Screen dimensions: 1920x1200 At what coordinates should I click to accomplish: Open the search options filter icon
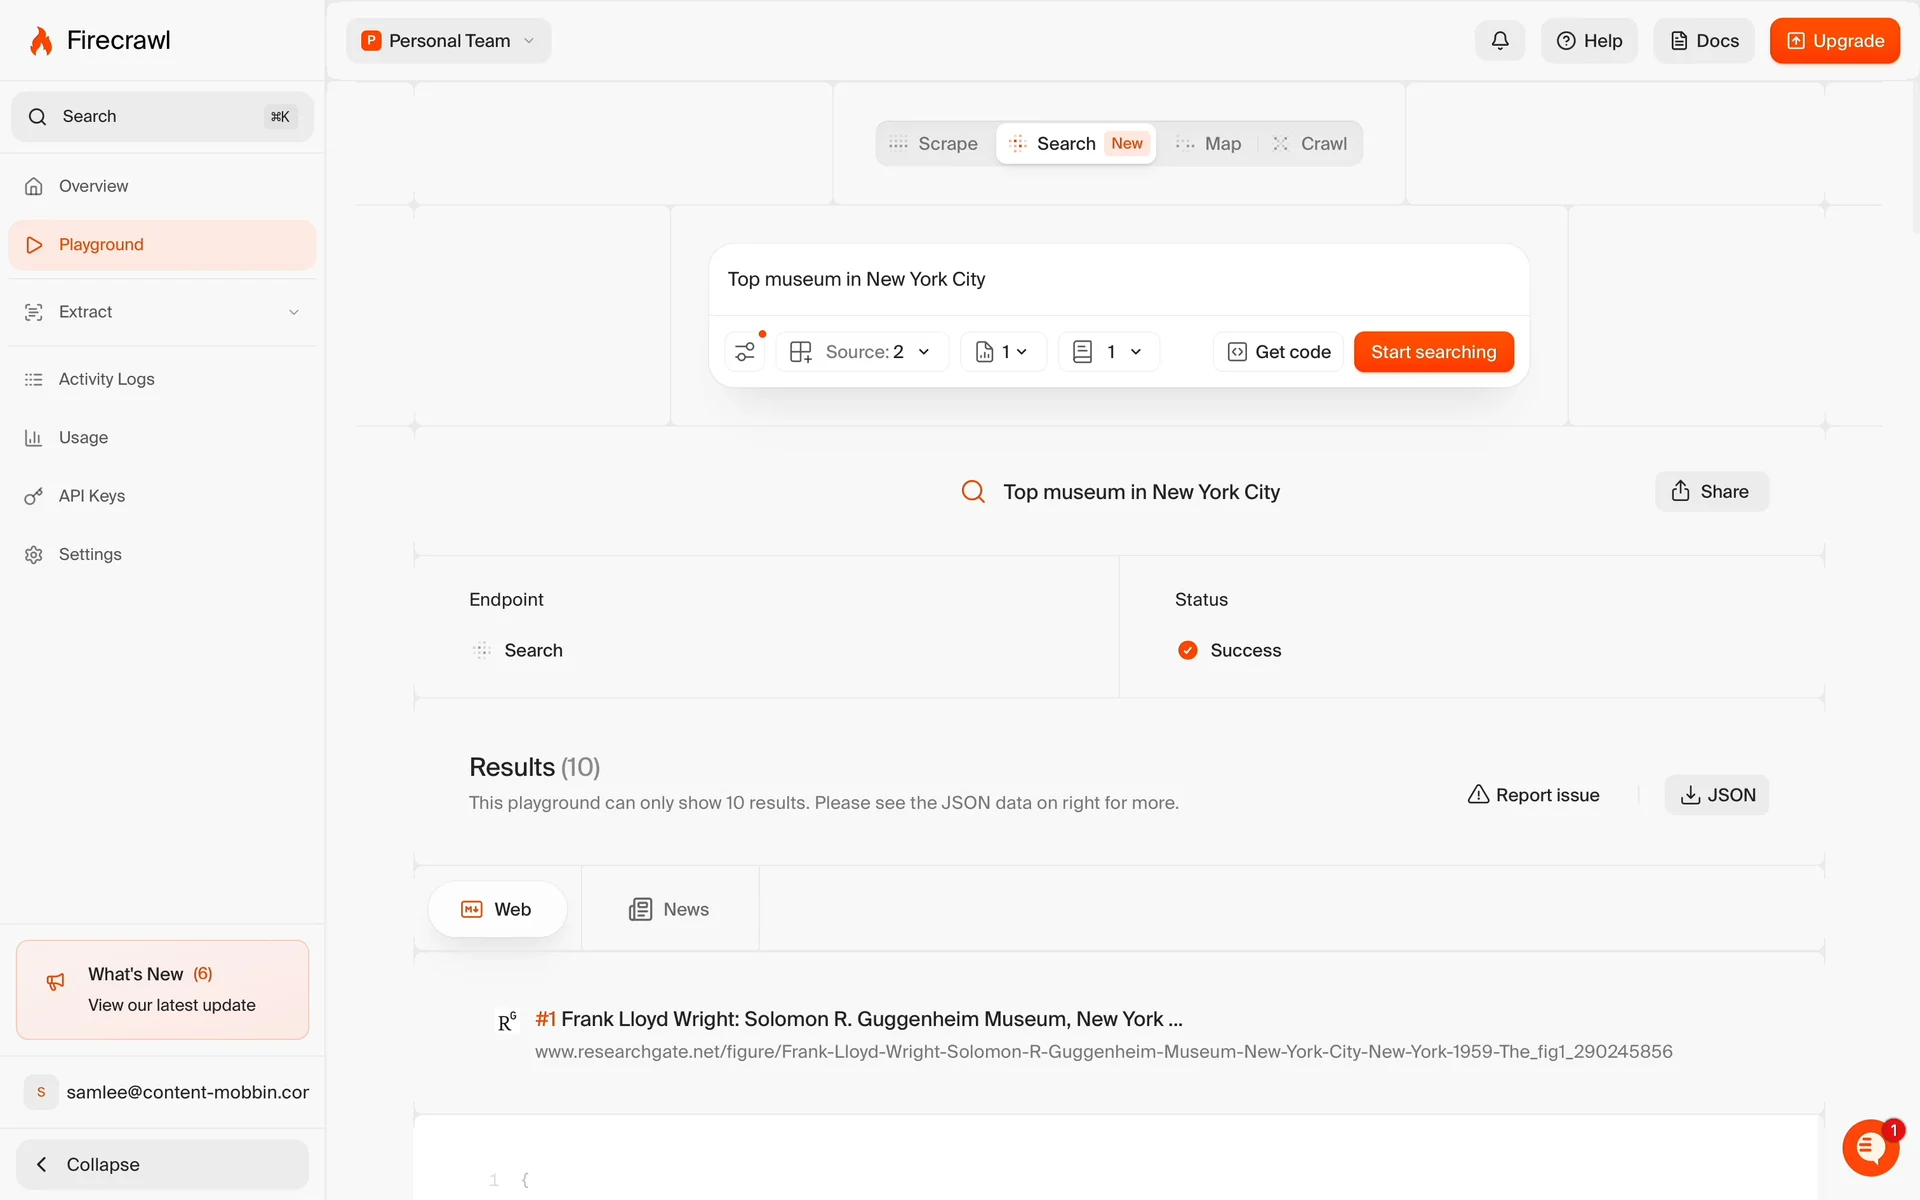pyautogui.click(x=745, y=352)
